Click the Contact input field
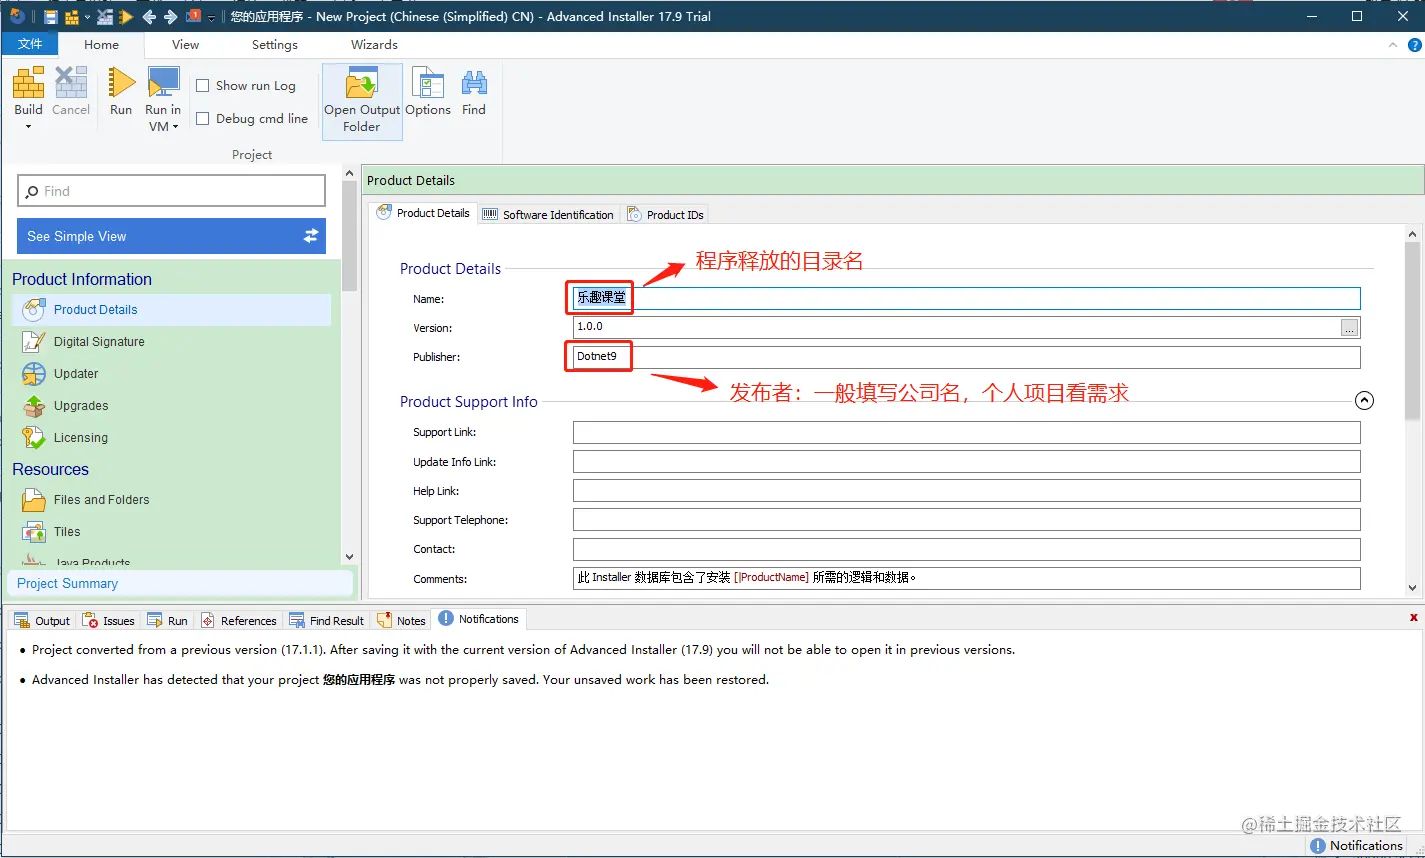This screenshot has height=858, width=1425. 967,549
